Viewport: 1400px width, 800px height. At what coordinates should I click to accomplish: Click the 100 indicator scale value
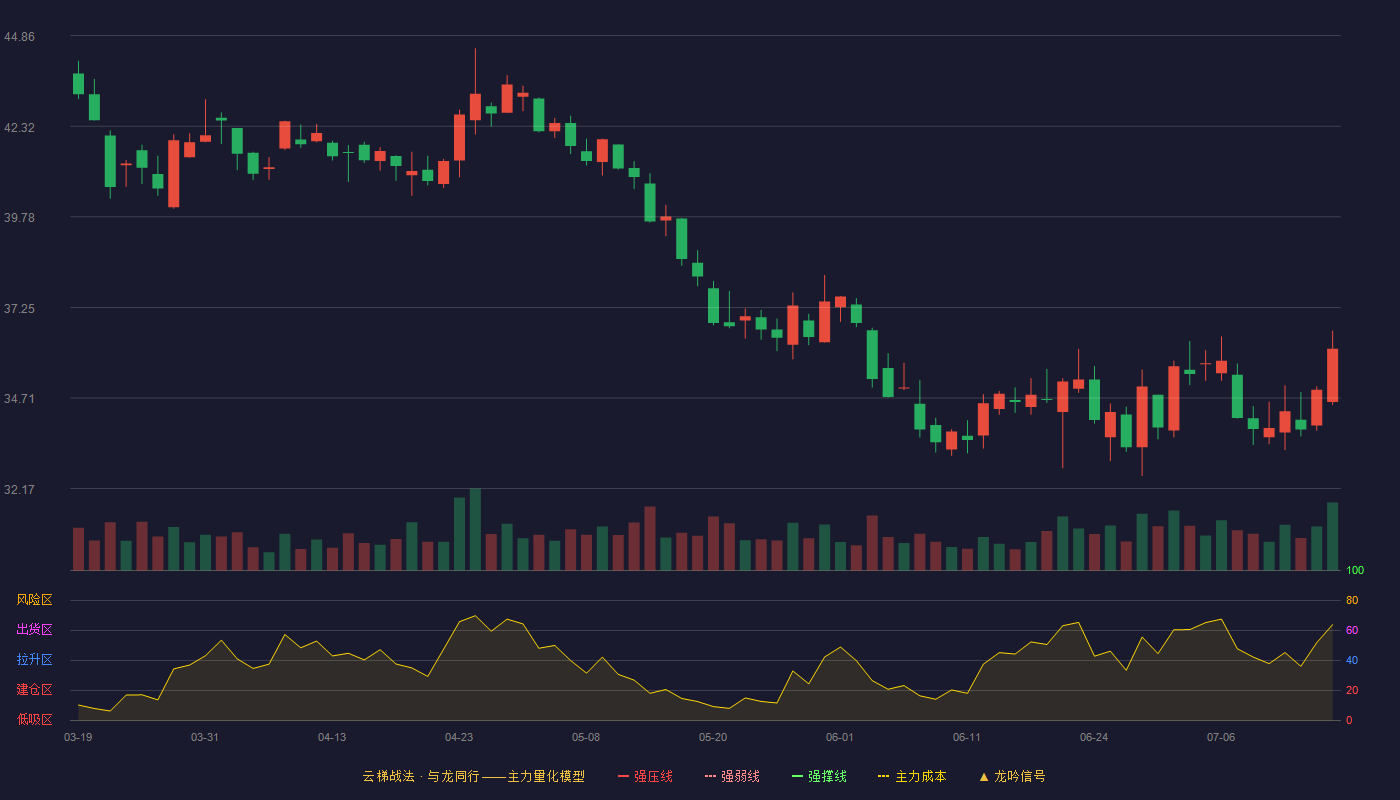click(x=1355, y=571)
